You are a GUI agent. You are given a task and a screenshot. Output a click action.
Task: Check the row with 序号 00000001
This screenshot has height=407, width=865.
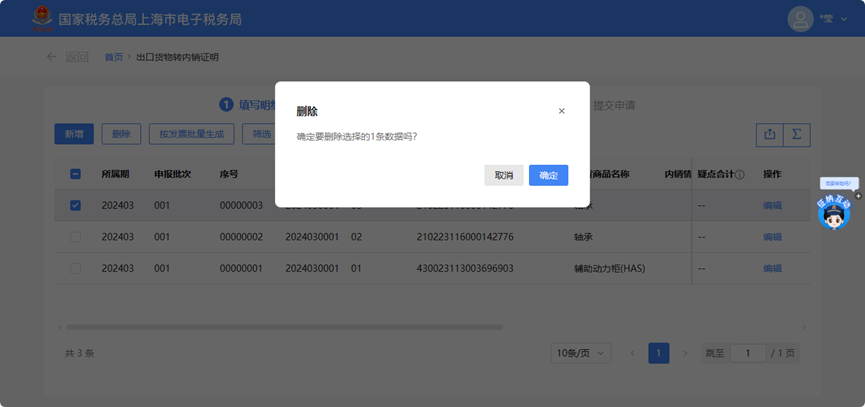(76, 268)
